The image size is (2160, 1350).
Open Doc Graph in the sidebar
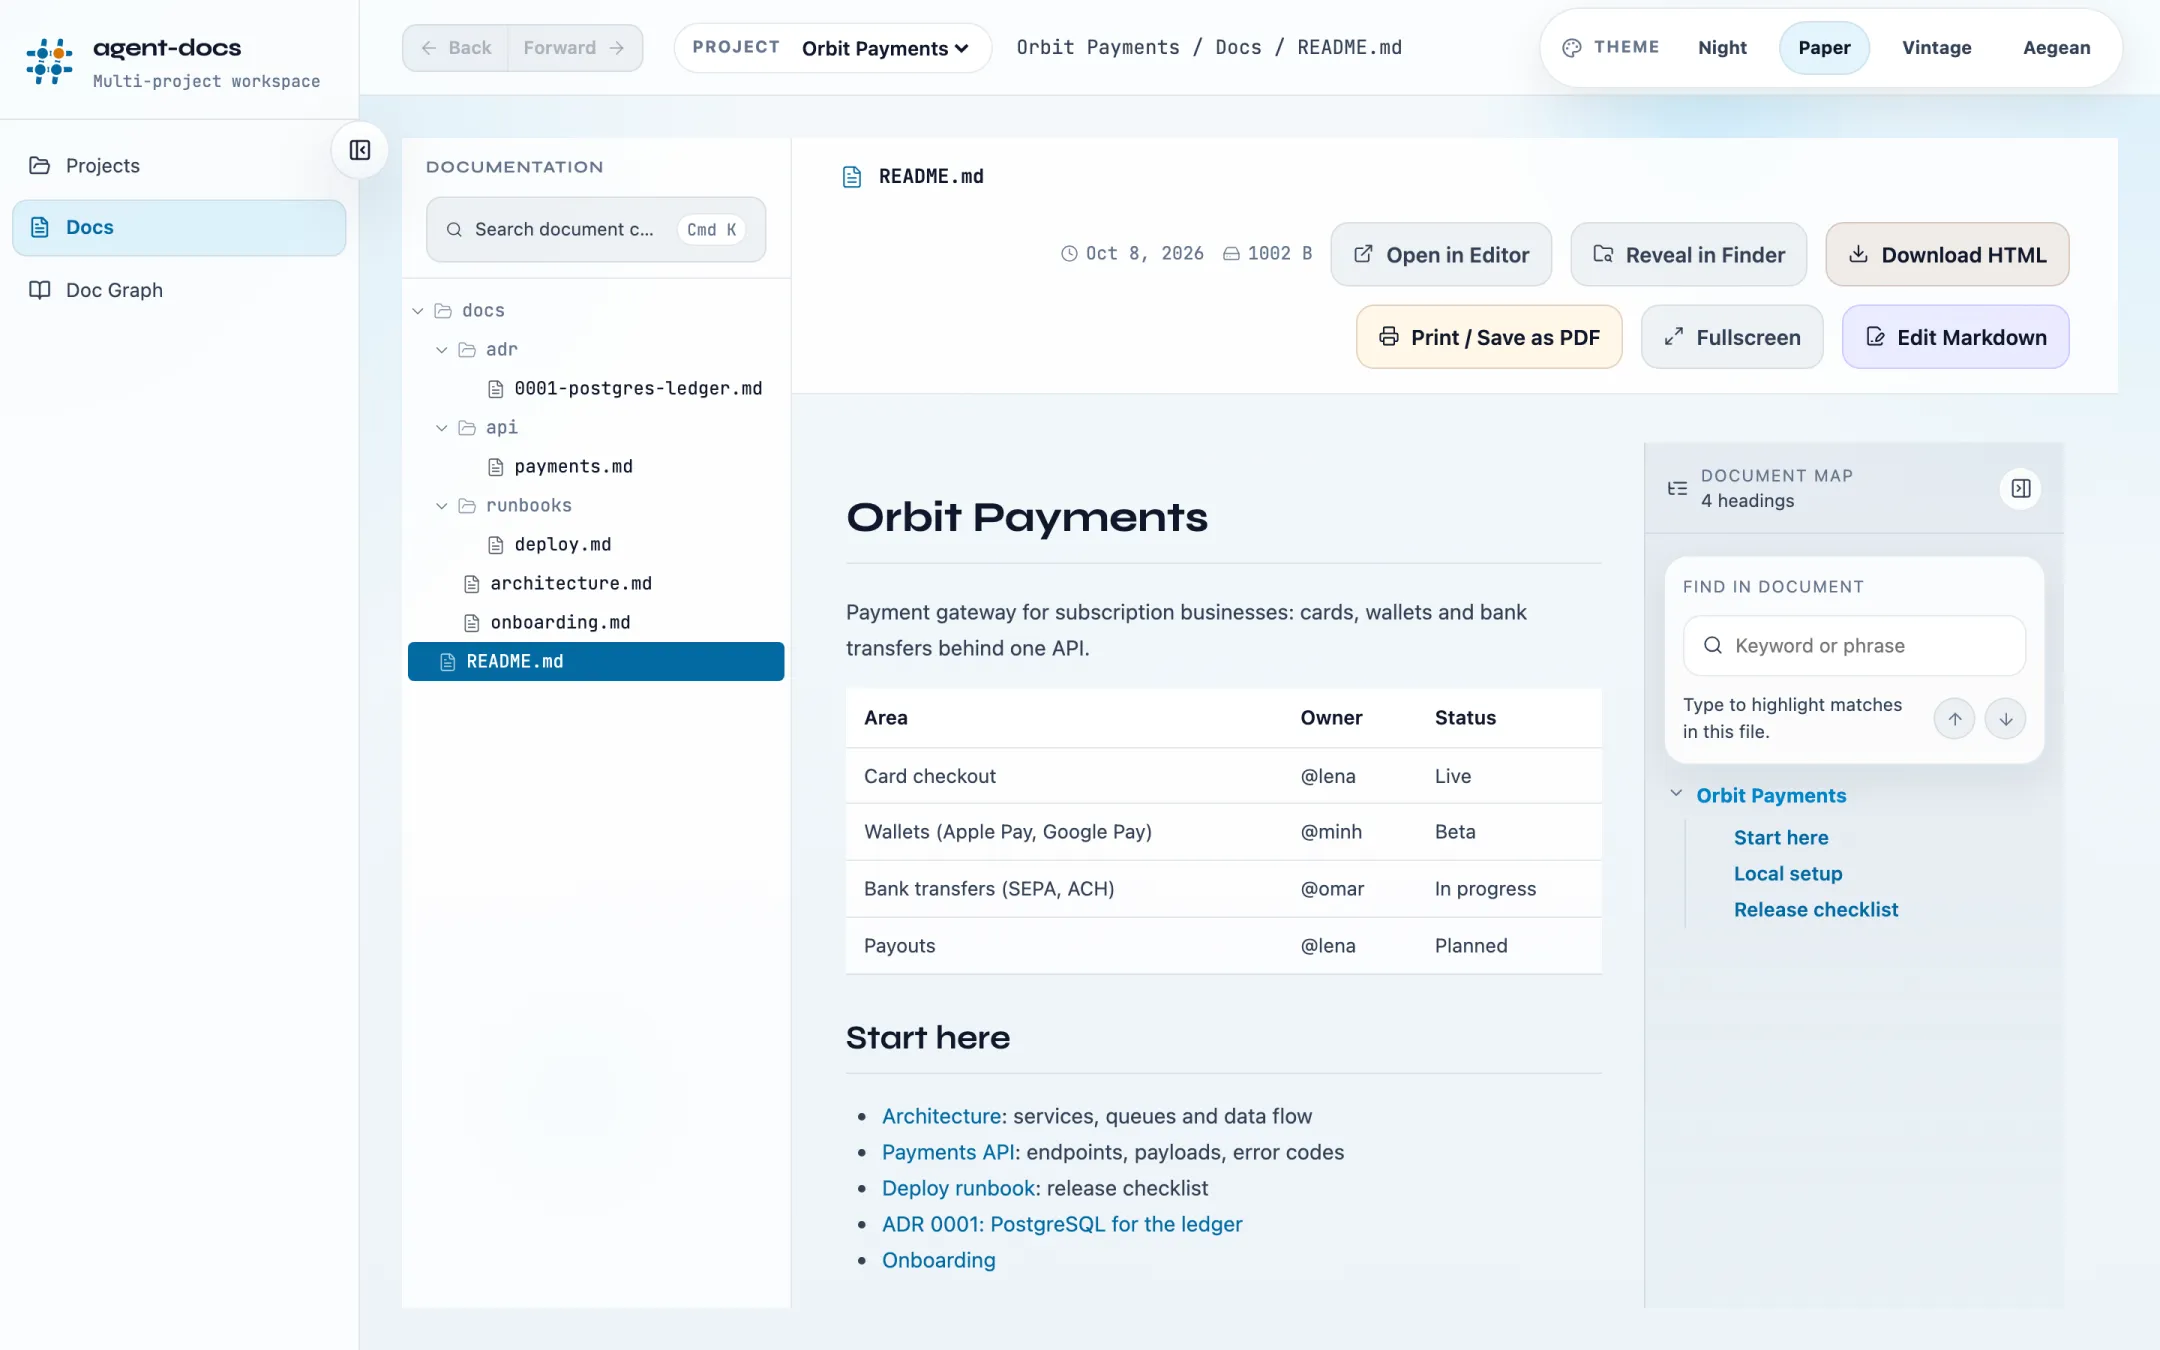pos(179,290)
